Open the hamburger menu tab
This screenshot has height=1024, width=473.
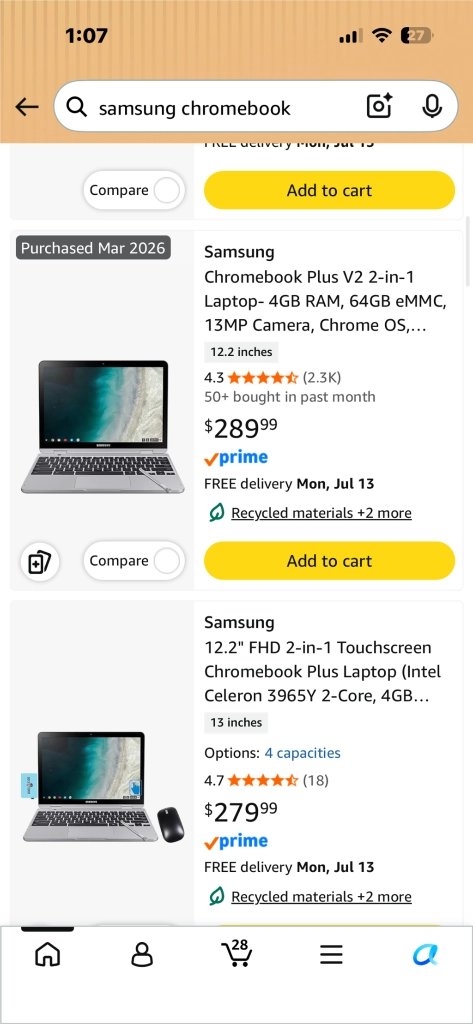(x=331, y=955)
